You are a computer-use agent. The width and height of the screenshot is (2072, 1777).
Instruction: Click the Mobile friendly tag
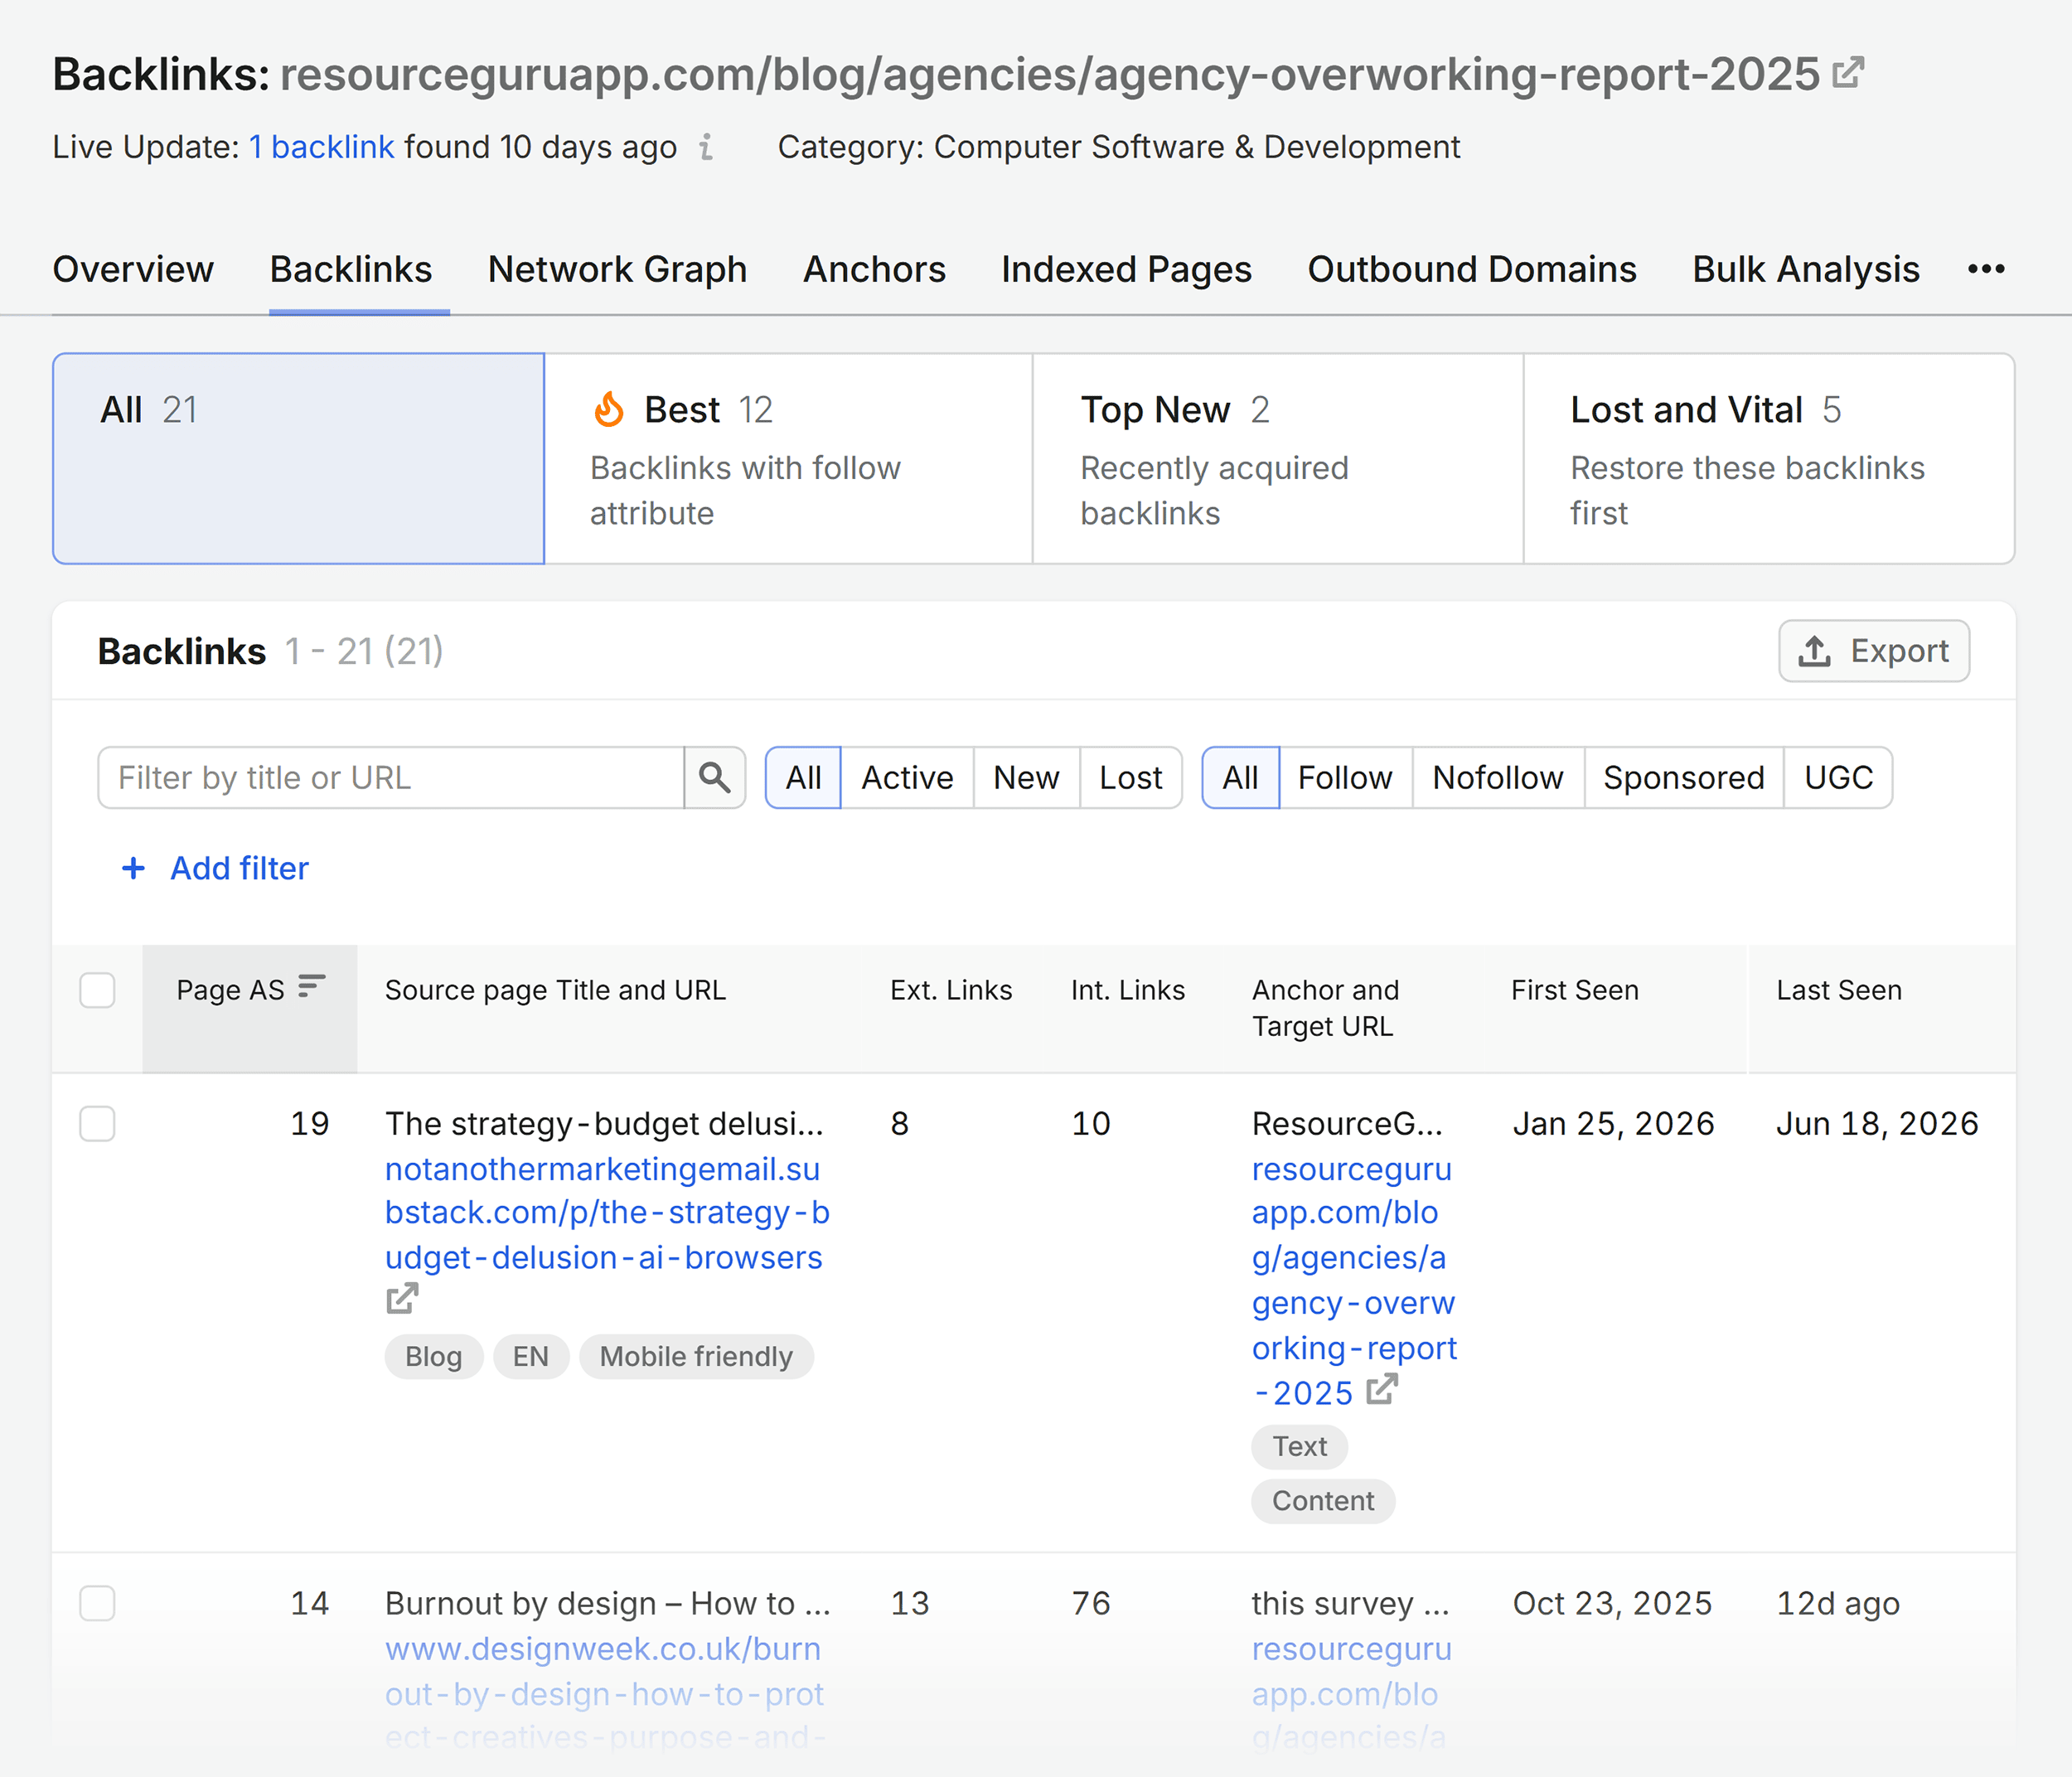[696, 1356]
